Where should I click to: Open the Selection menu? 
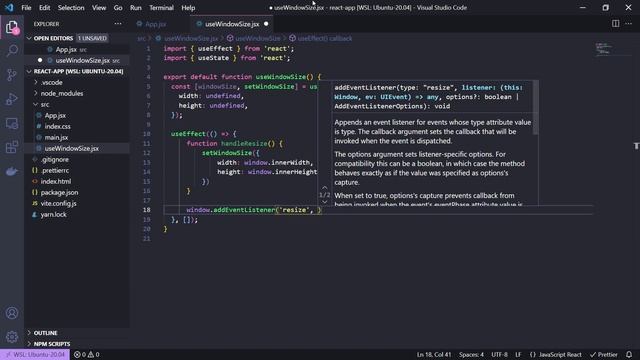tap(71, 8)
